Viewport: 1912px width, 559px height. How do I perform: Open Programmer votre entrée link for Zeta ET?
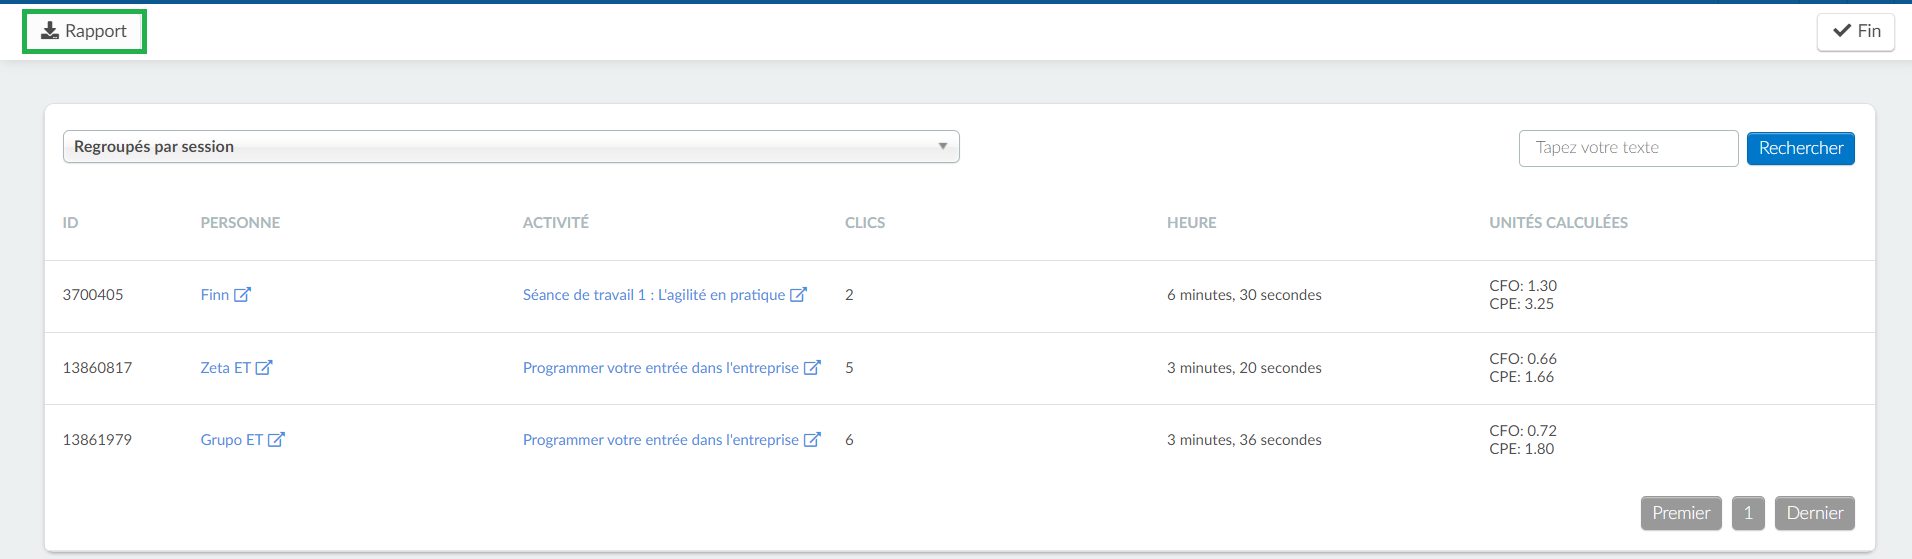click(661, 367)
